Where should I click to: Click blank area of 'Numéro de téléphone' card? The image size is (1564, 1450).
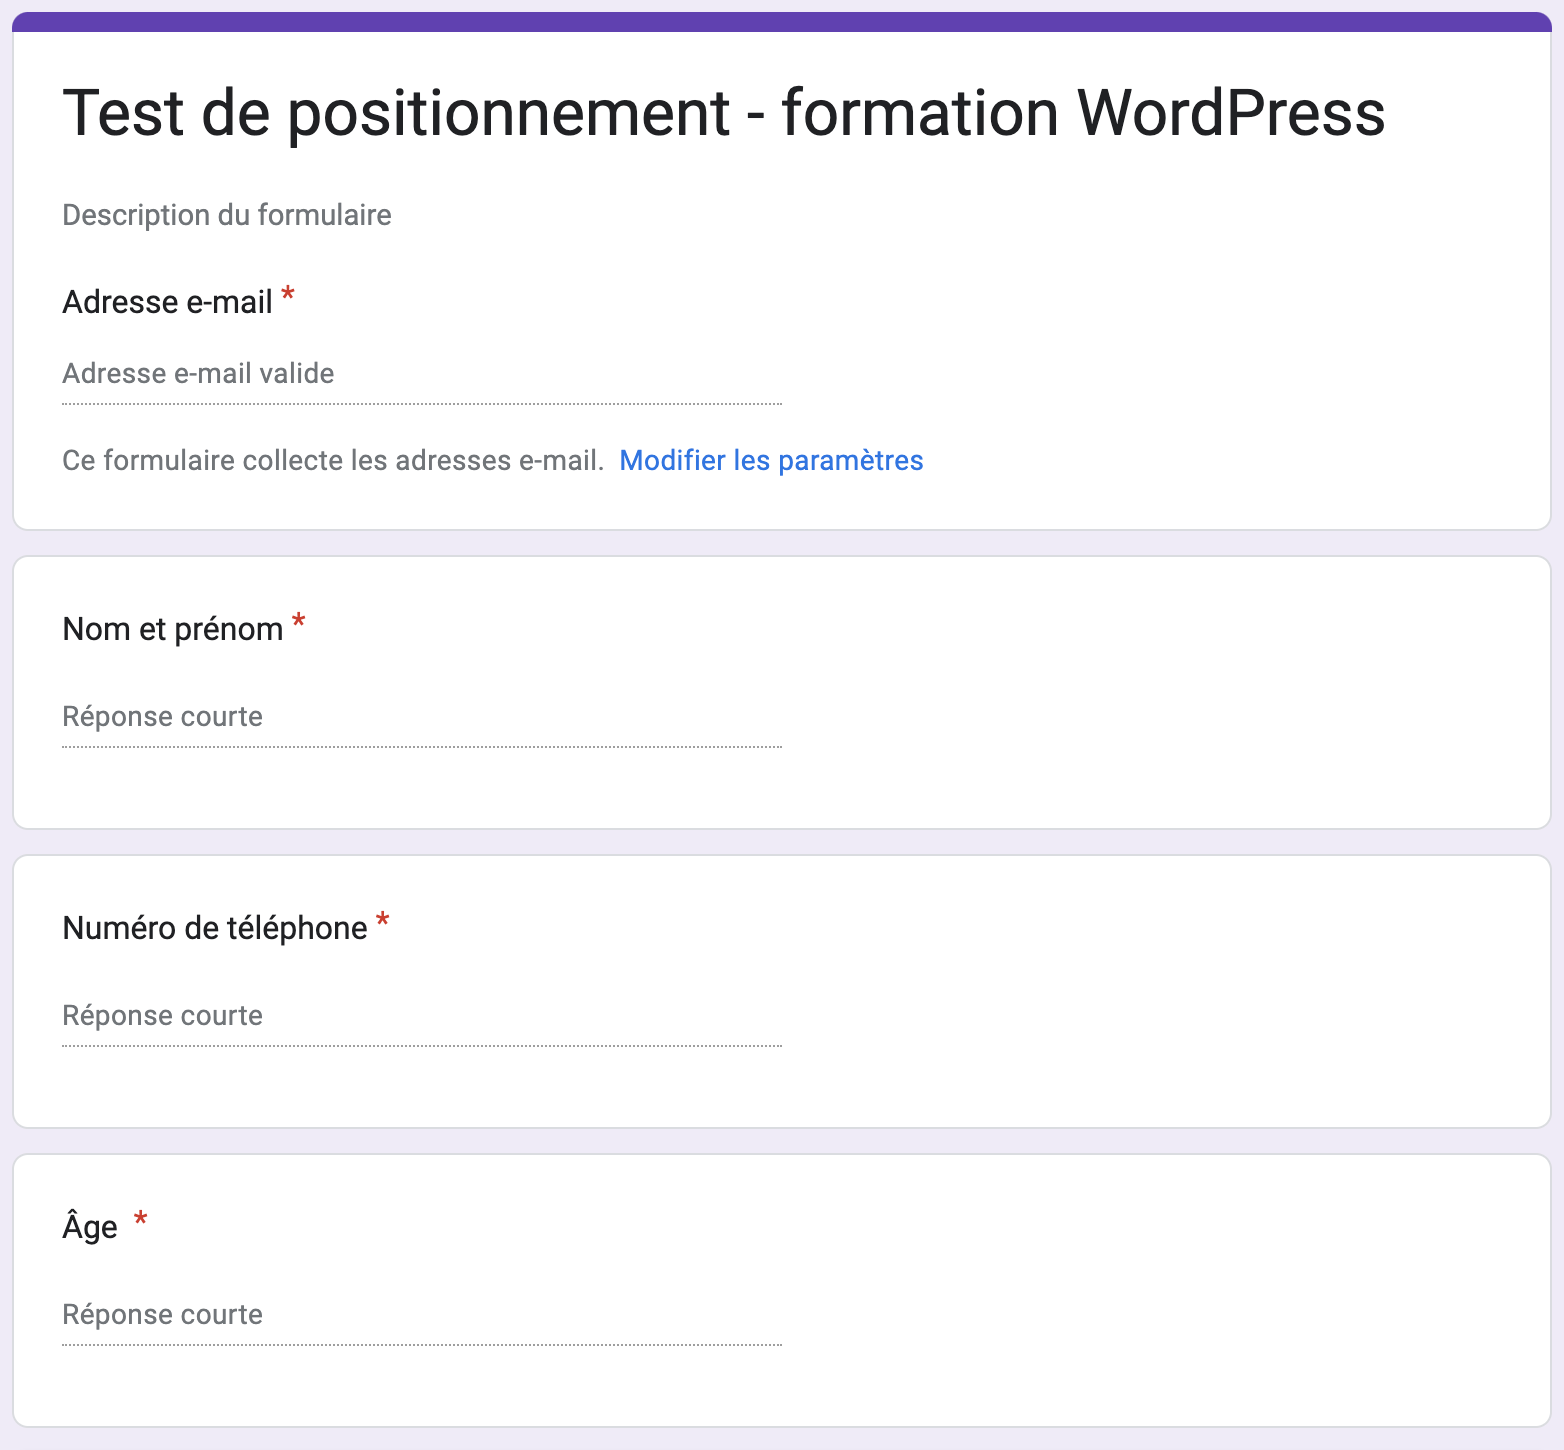1150,990
